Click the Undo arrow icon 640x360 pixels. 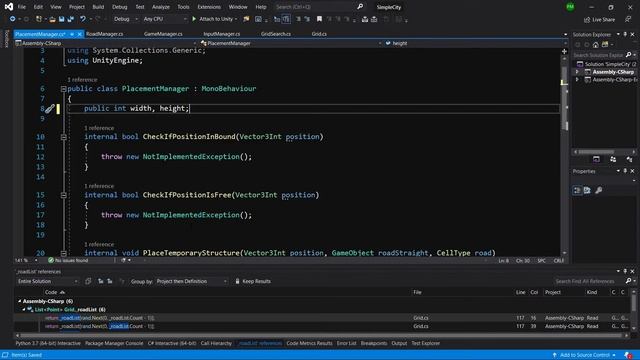[83, 19]
